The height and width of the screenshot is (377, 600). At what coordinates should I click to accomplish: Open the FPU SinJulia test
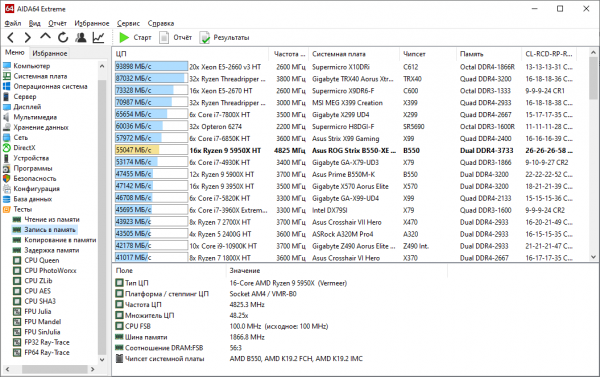tap(42, 332)
